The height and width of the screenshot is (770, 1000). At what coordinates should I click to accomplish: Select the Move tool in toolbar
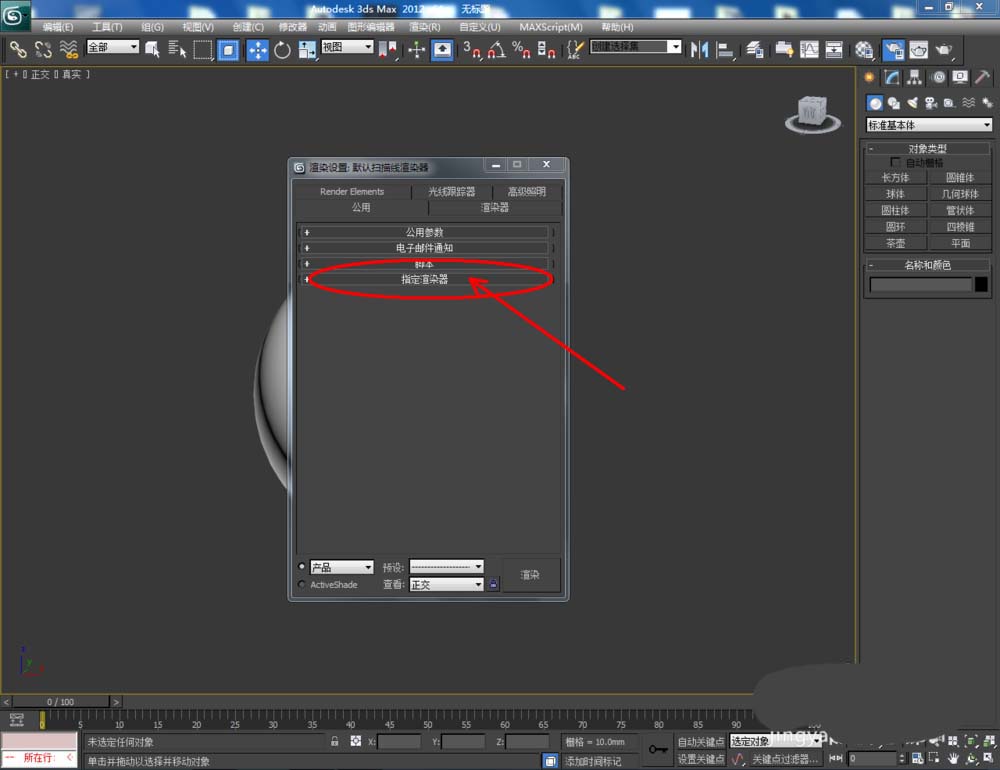pos(257,49)
